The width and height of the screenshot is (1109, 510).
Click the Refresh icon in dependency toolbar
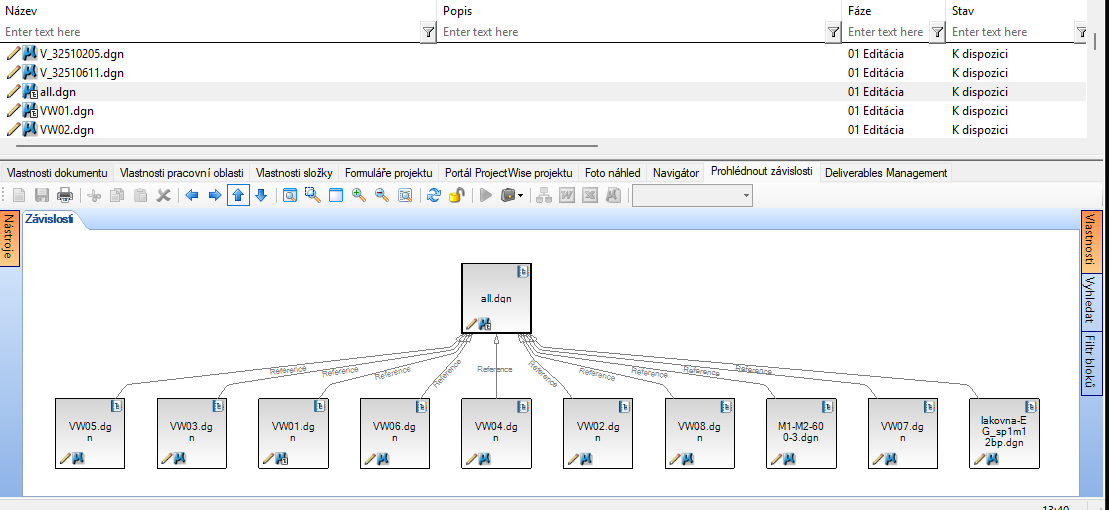pyautogui.click(x=433, y=195)
